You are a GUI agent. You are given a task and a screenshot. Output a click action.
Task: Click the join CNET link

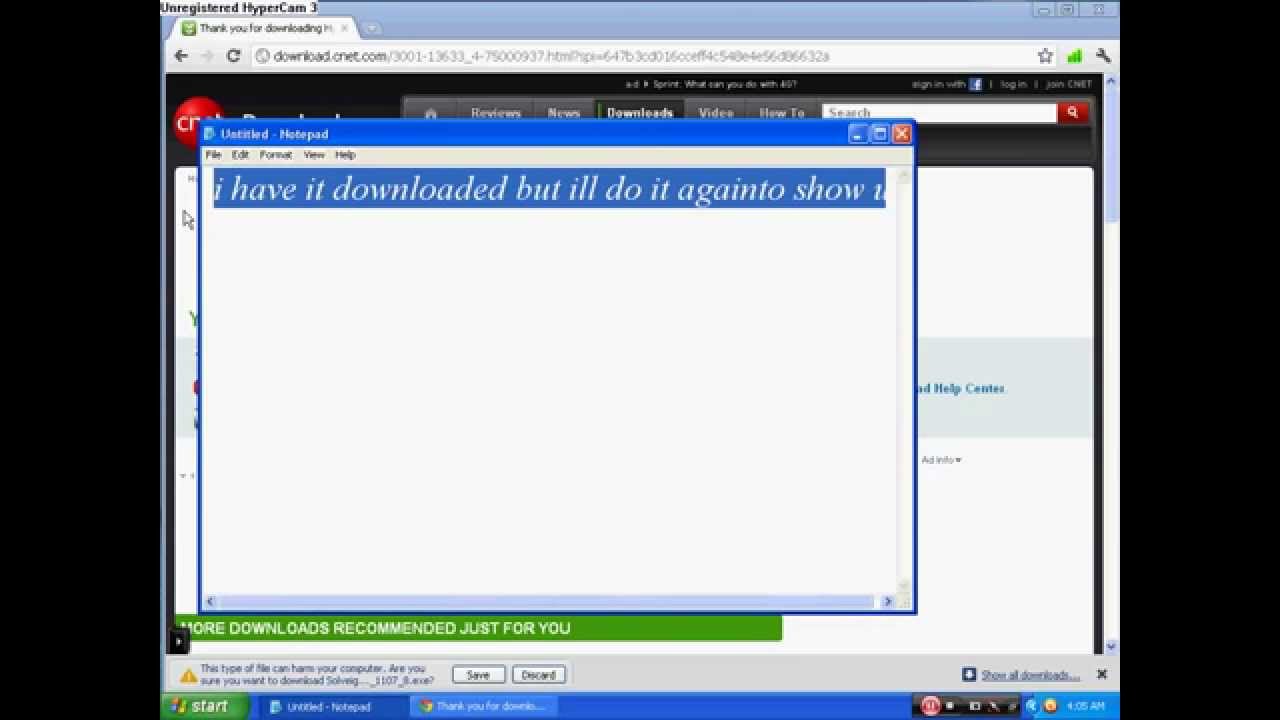tap(1069, 85)
